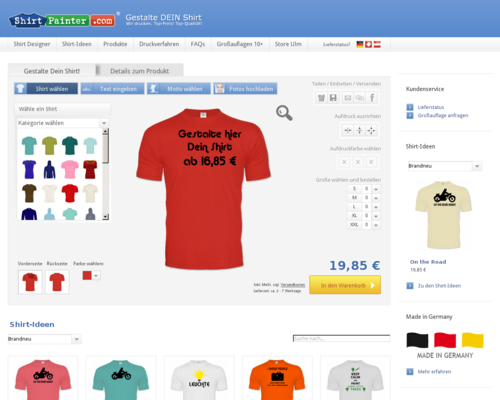This screenshot has width=500, height=400.
Task: Open Großauflage anfragen link
Action: [443, 115]
